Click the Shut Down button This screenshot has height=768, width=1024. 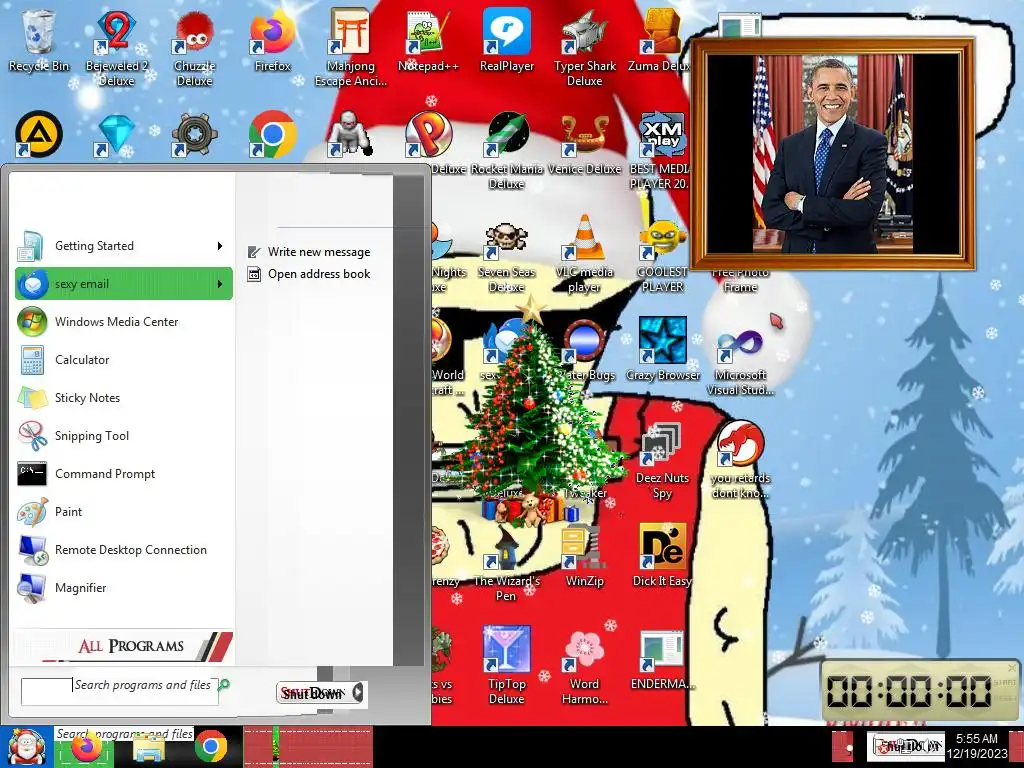pyautogui.click(x=314, y=693)
